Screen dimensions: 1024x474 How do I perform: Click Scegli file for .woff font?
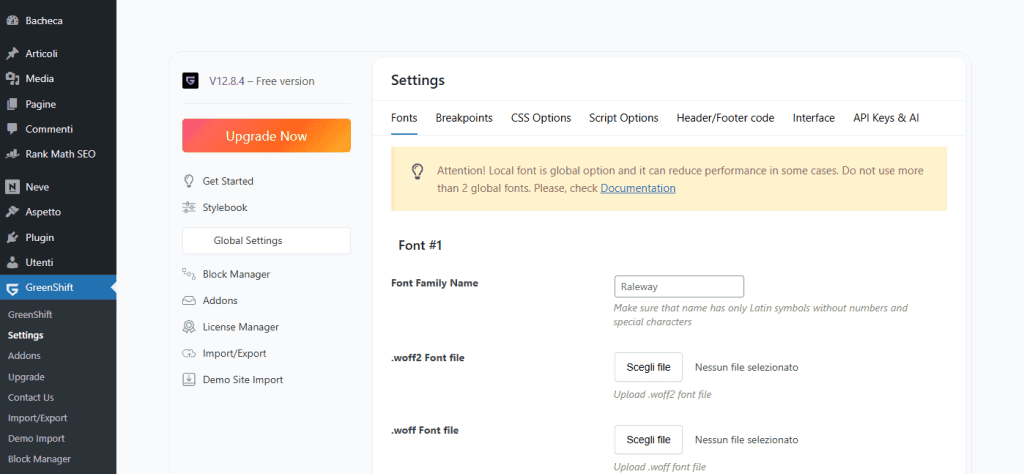(x=648, y=439)
